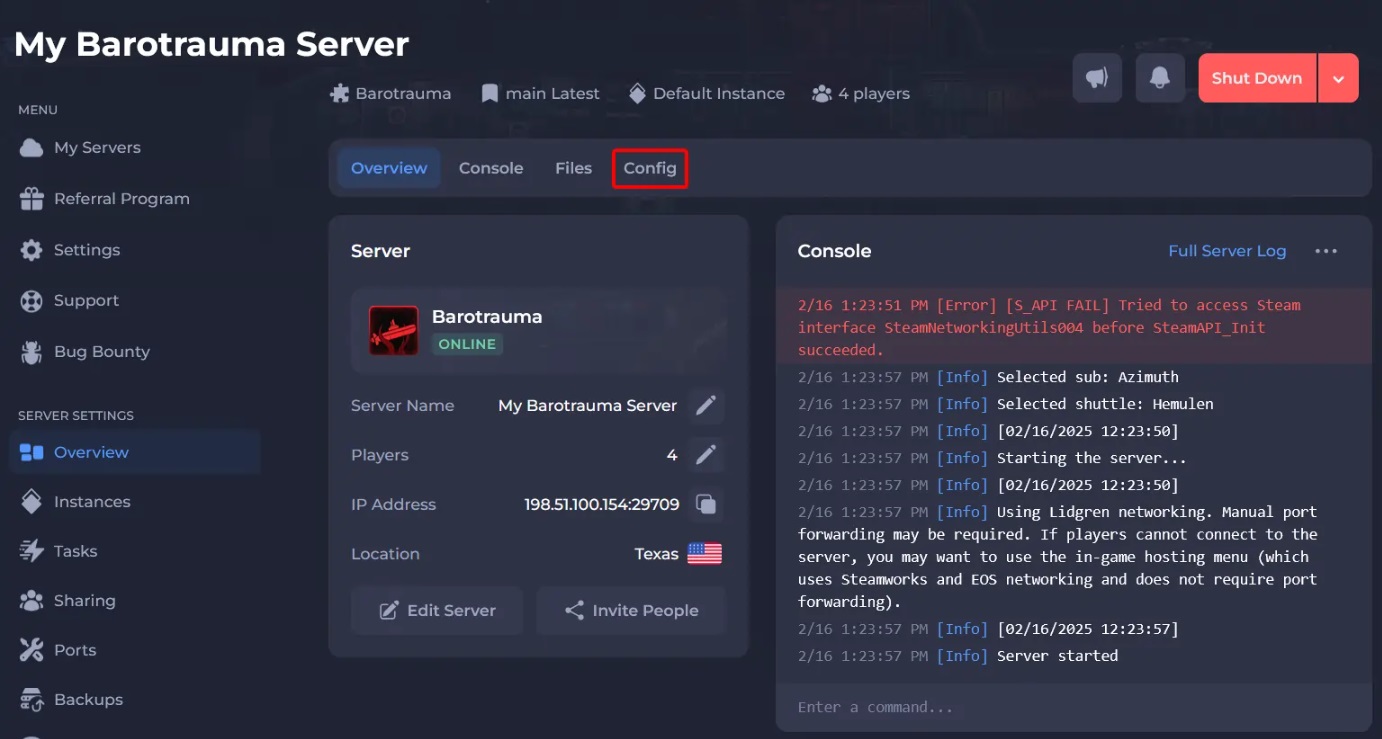Open the Config tab
This screenshot has height=739, width=1382.
pos(650,168)
